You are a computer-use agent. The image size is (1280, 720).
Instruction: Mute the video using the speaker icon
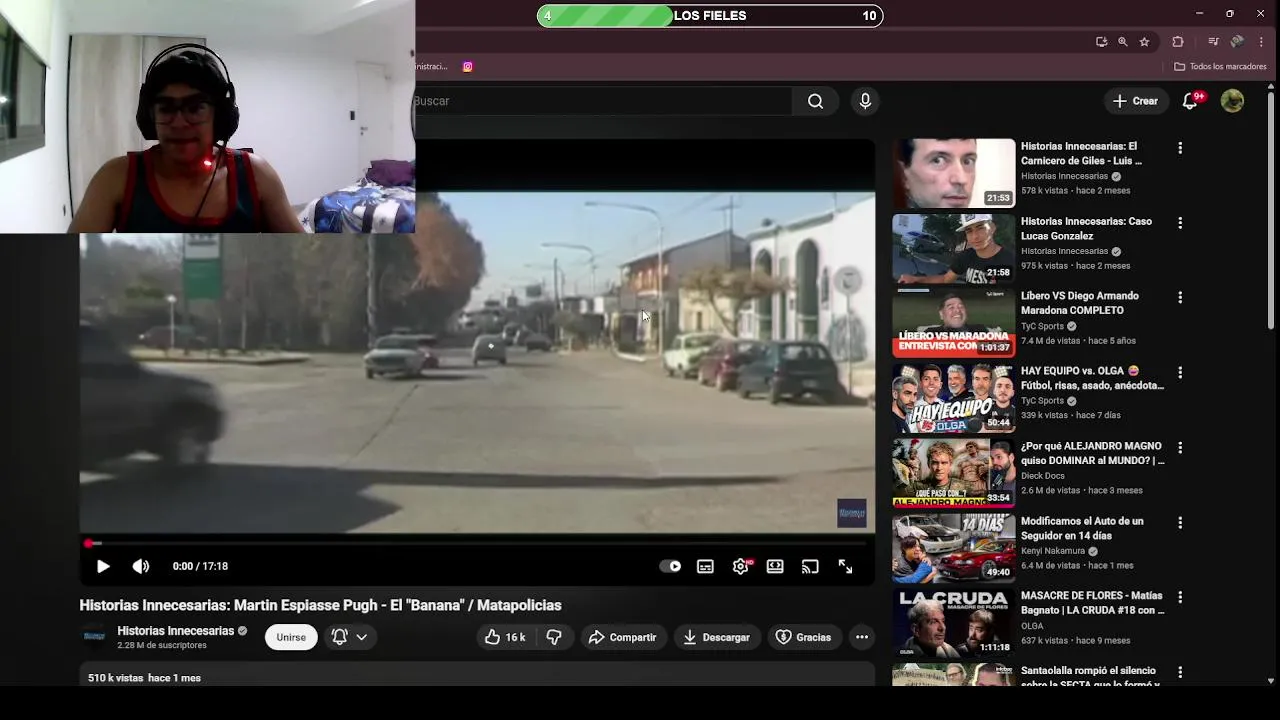point(141,566)
